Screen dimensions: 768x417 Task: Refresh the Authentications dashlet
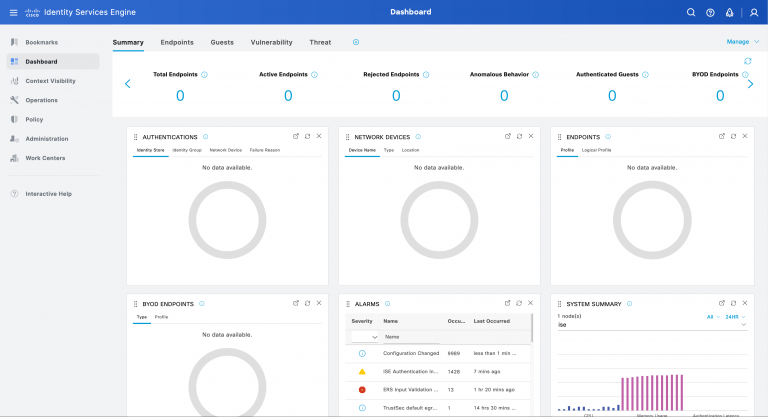[x=308, y=136]
